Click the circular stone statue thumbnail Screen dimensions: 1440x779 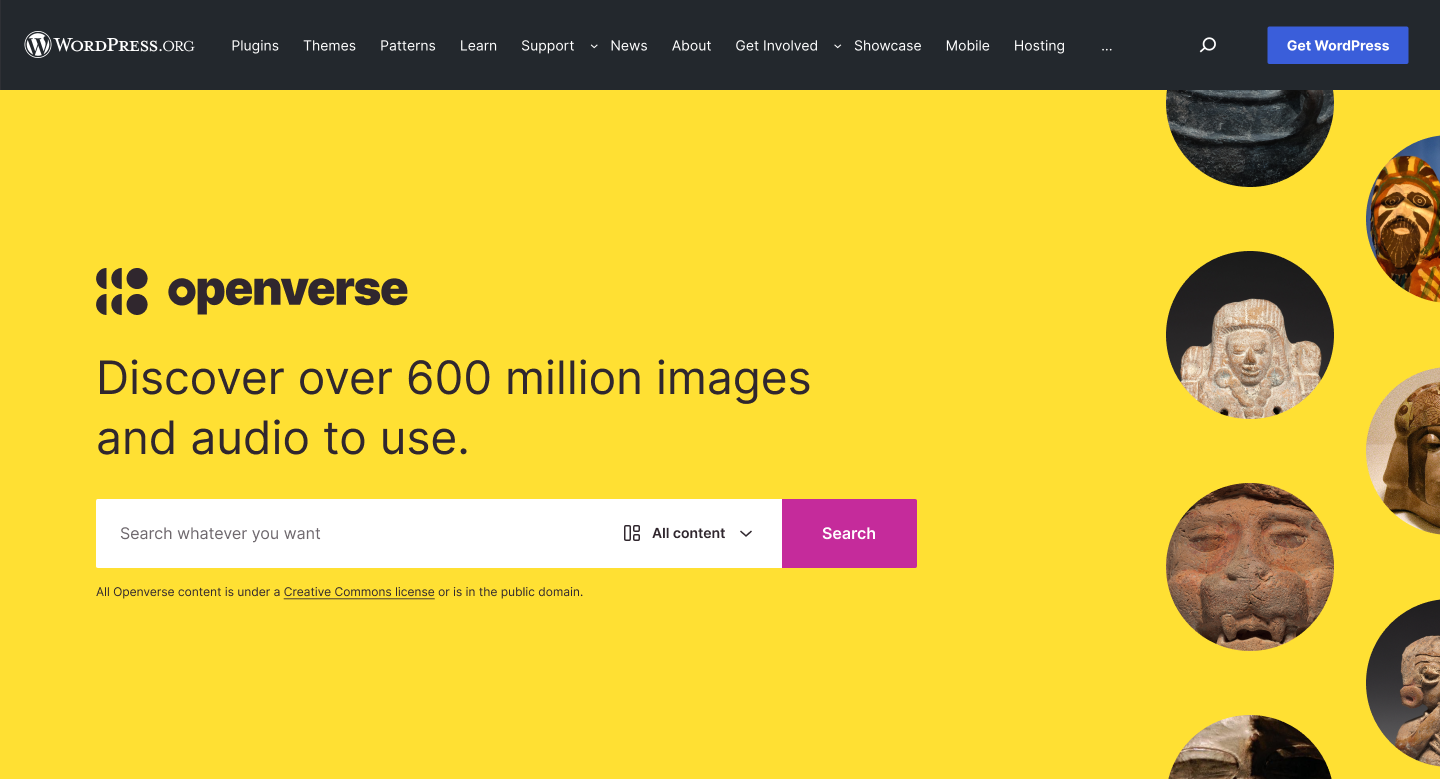pos(1249,335)
